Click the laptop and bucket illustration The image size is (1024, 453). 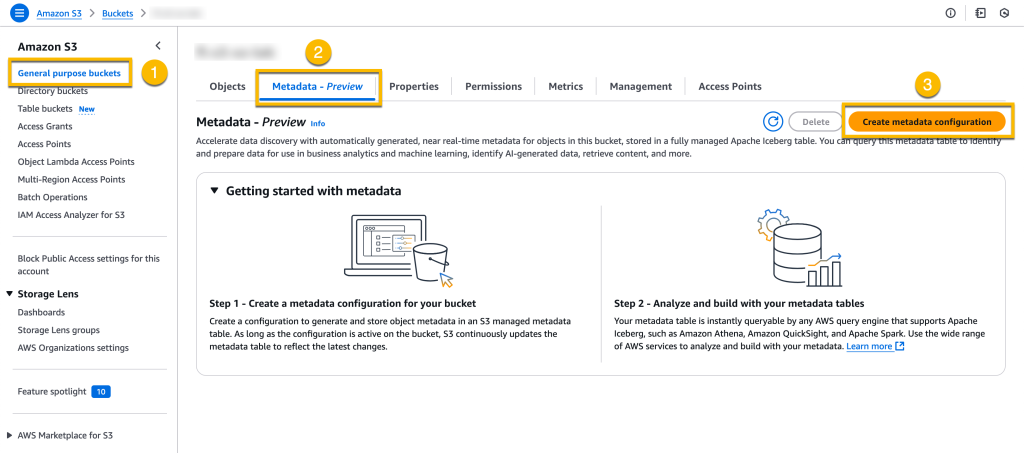tap(399, 251)
